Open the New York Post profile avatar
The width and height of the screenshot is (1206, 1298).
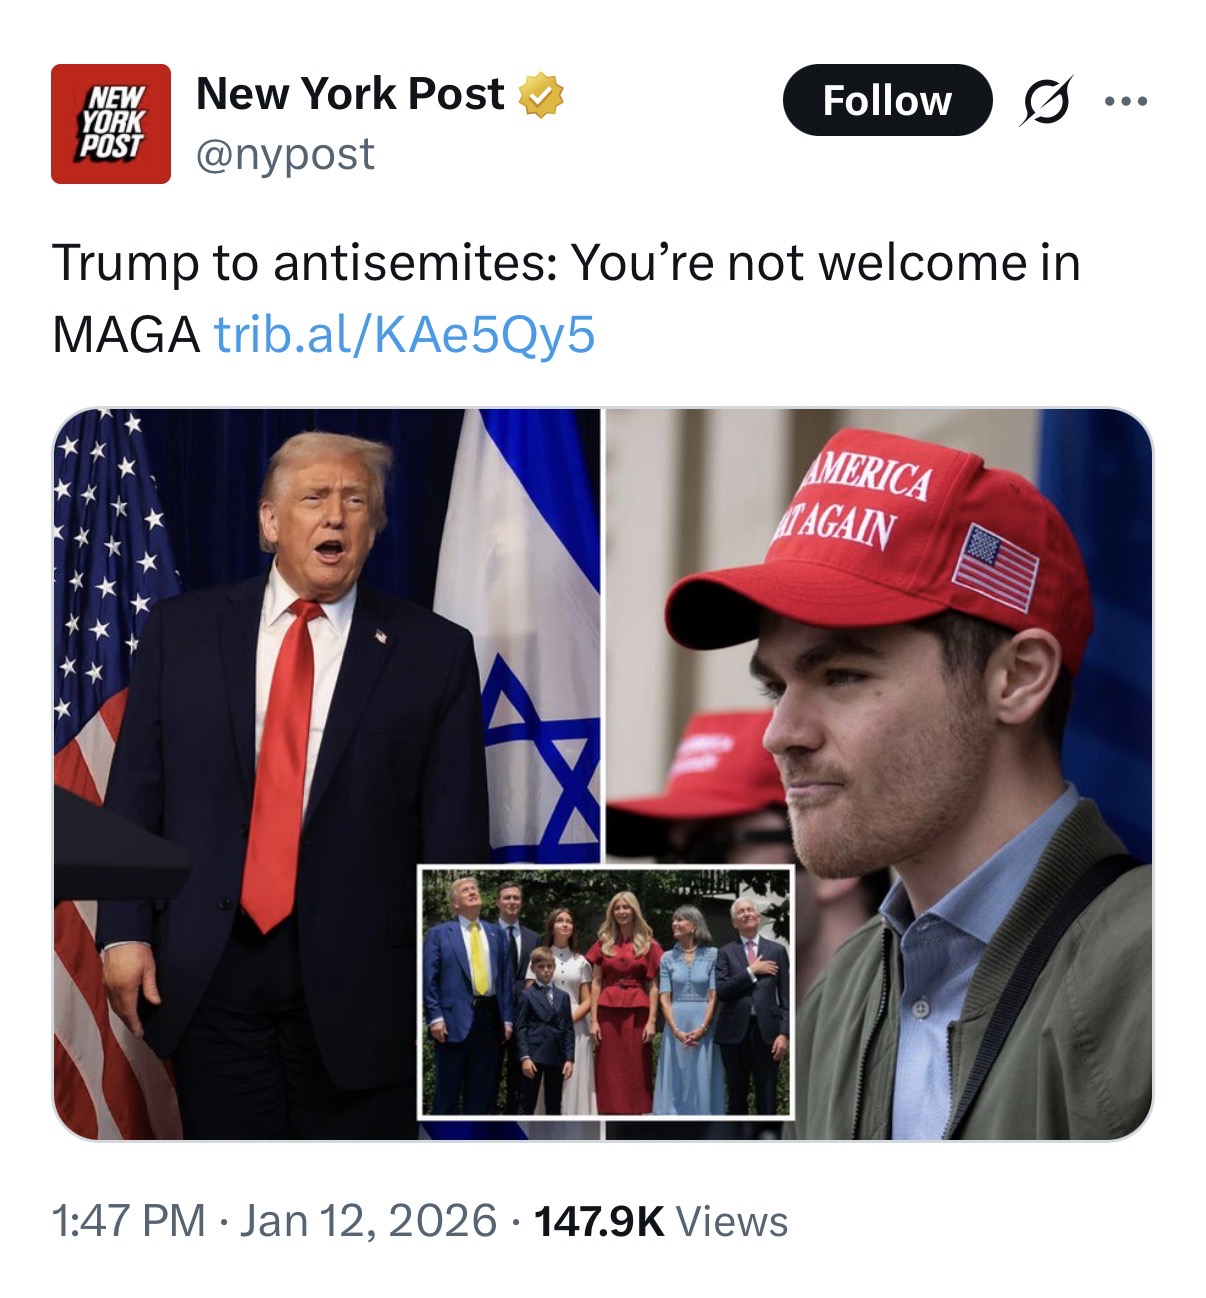[x=111, y=124]
